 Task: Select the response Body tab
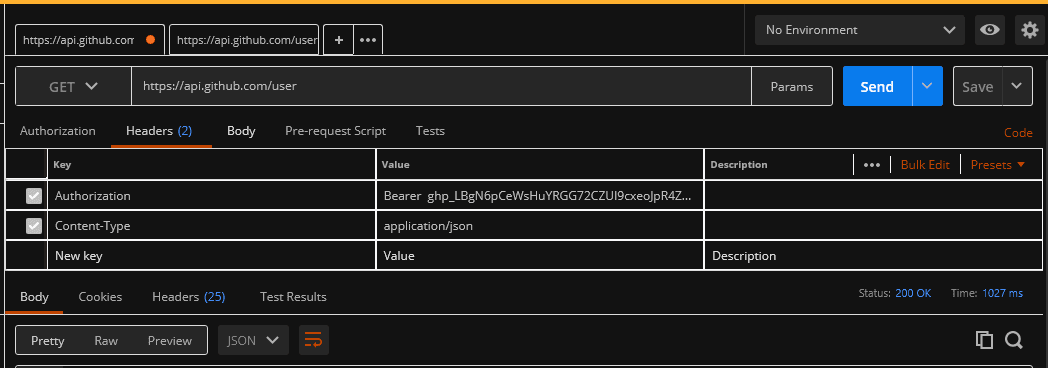coord(34,297)
